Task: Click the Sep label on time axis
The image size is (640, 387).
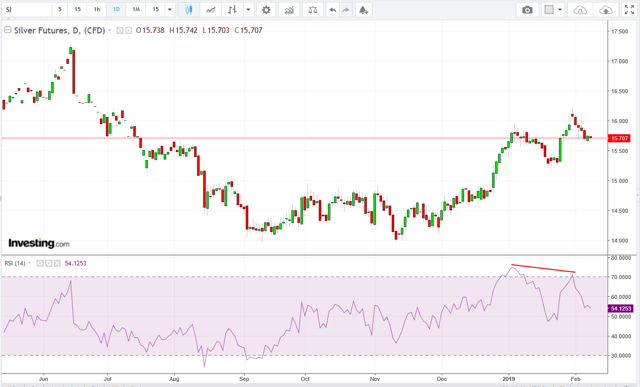Action: (x=244, y=379)
